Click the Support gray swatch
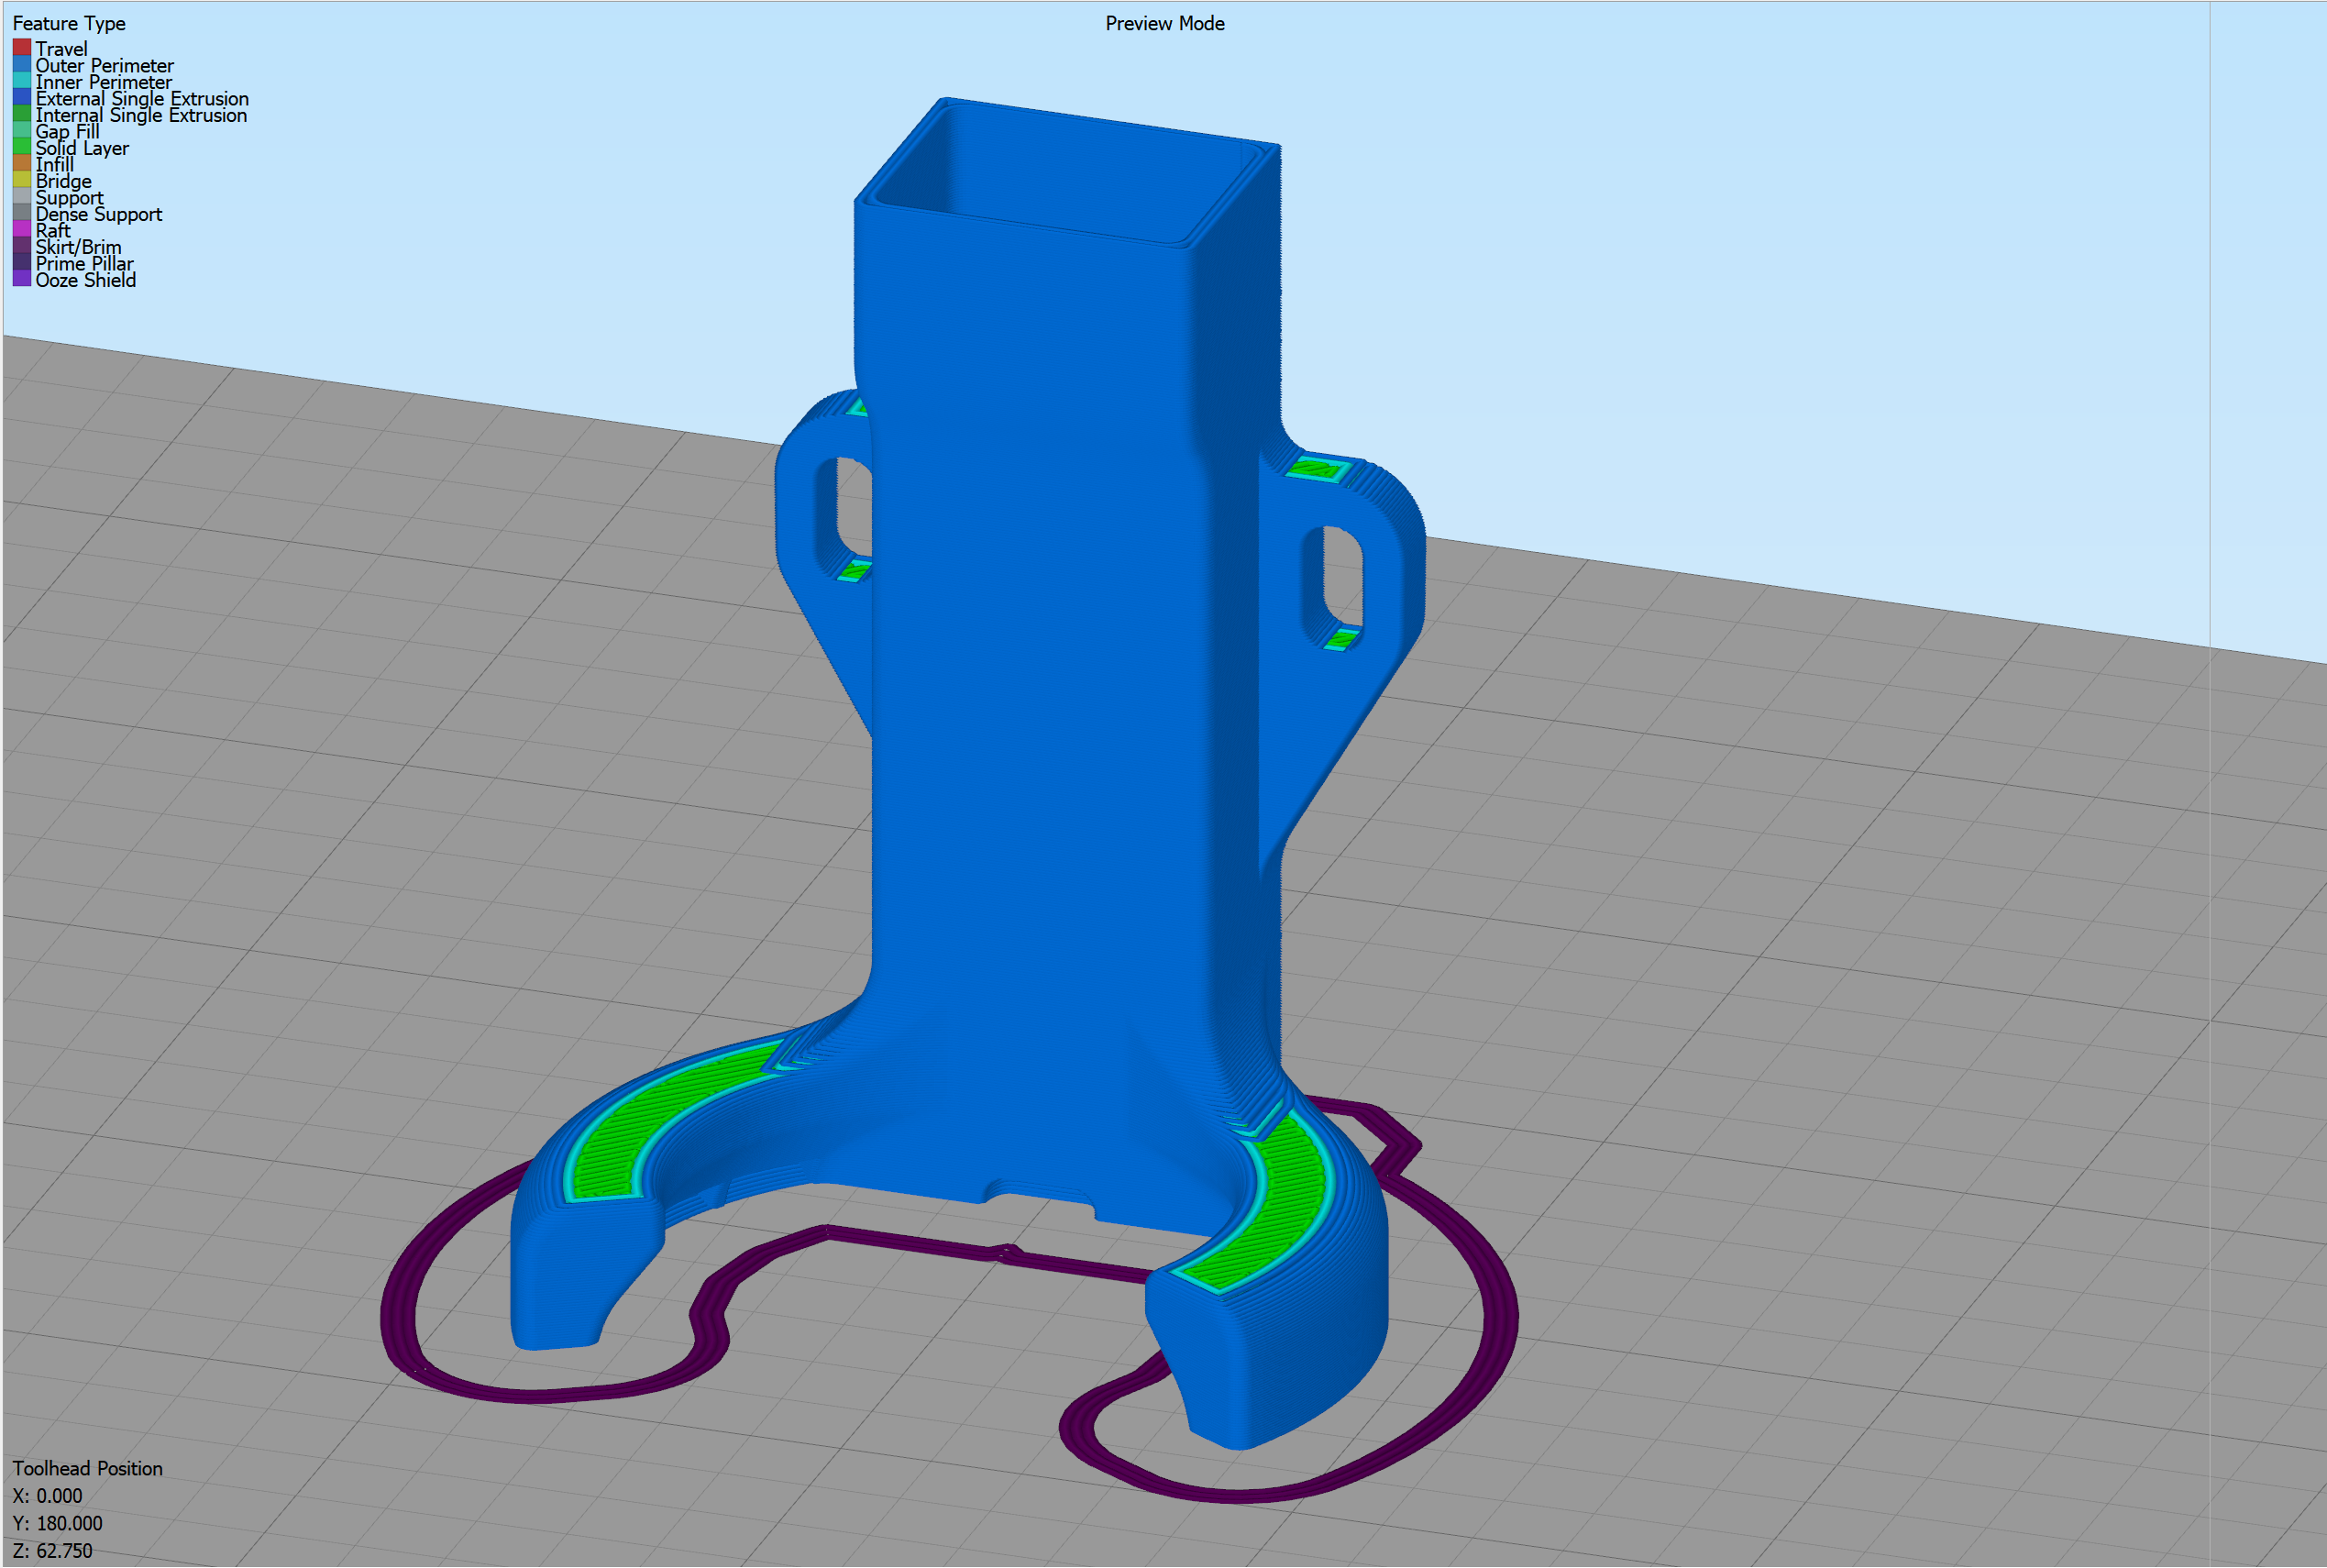The image size is (2327, 1568). (21, 196)
